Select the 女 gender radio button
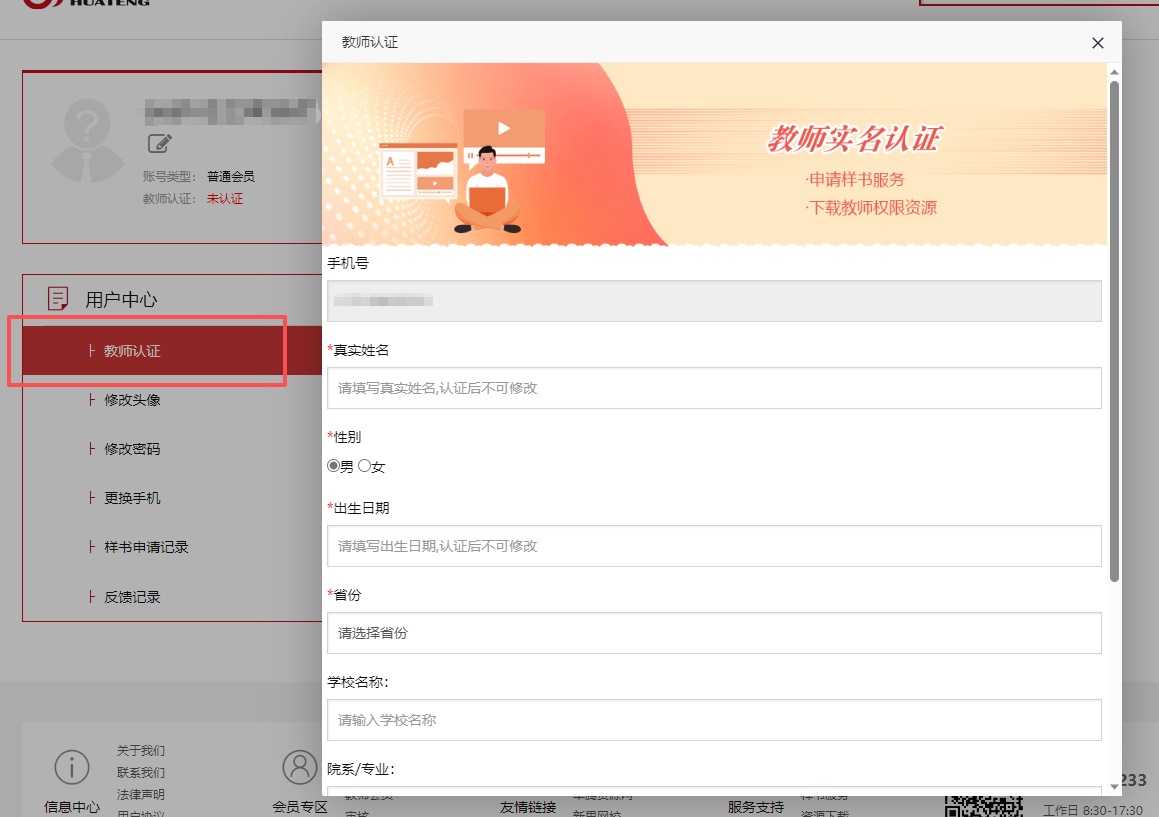This screenshot has height=817, width=1159. click(x=364, y=466)
